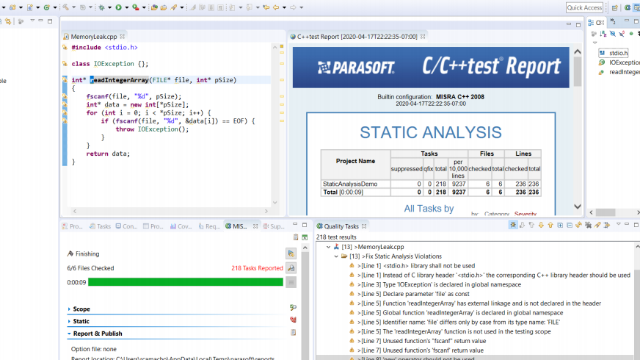Screen dimensions: 640x360
Task: Open dropdown arrow beside Build hammer
Action: (x=74, y=7)
